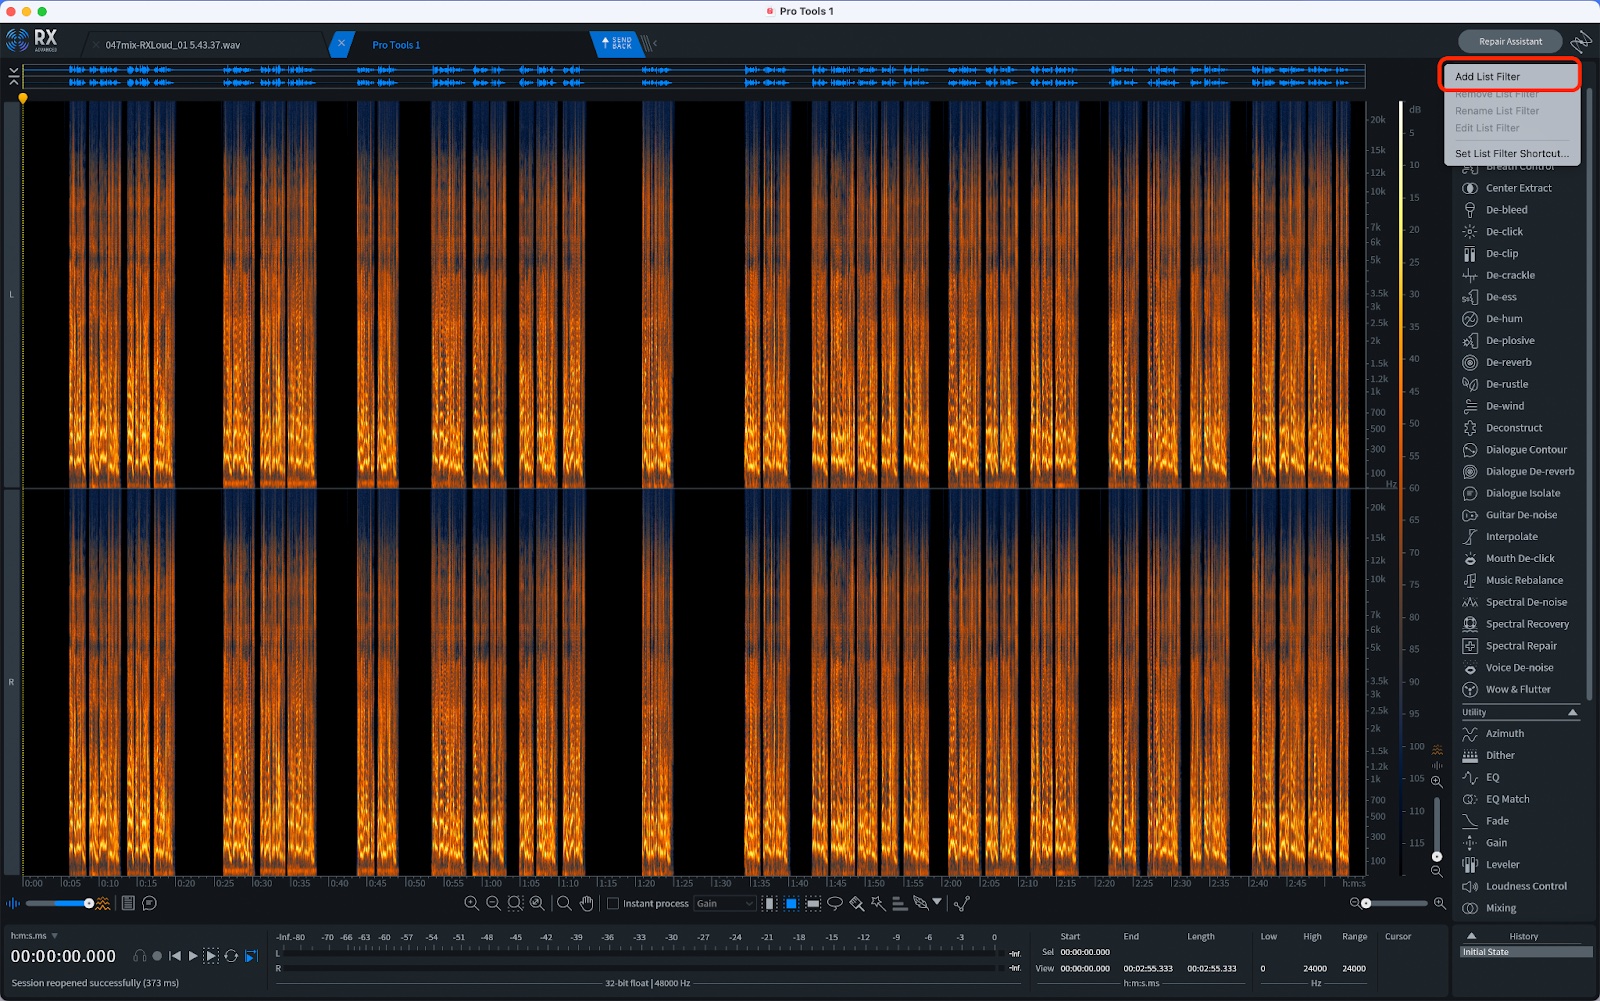Toggle the time-frequency selection tool
This screenshot has width=1600, height=1001.
[x=791, y=903]
